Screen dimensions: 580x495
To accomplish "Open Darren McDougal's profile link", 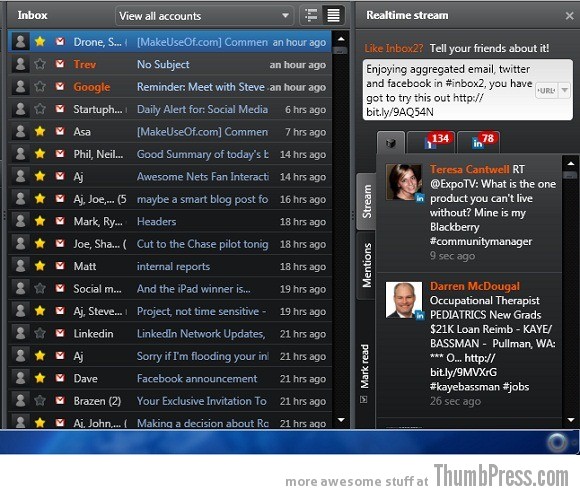I will 475,286.
